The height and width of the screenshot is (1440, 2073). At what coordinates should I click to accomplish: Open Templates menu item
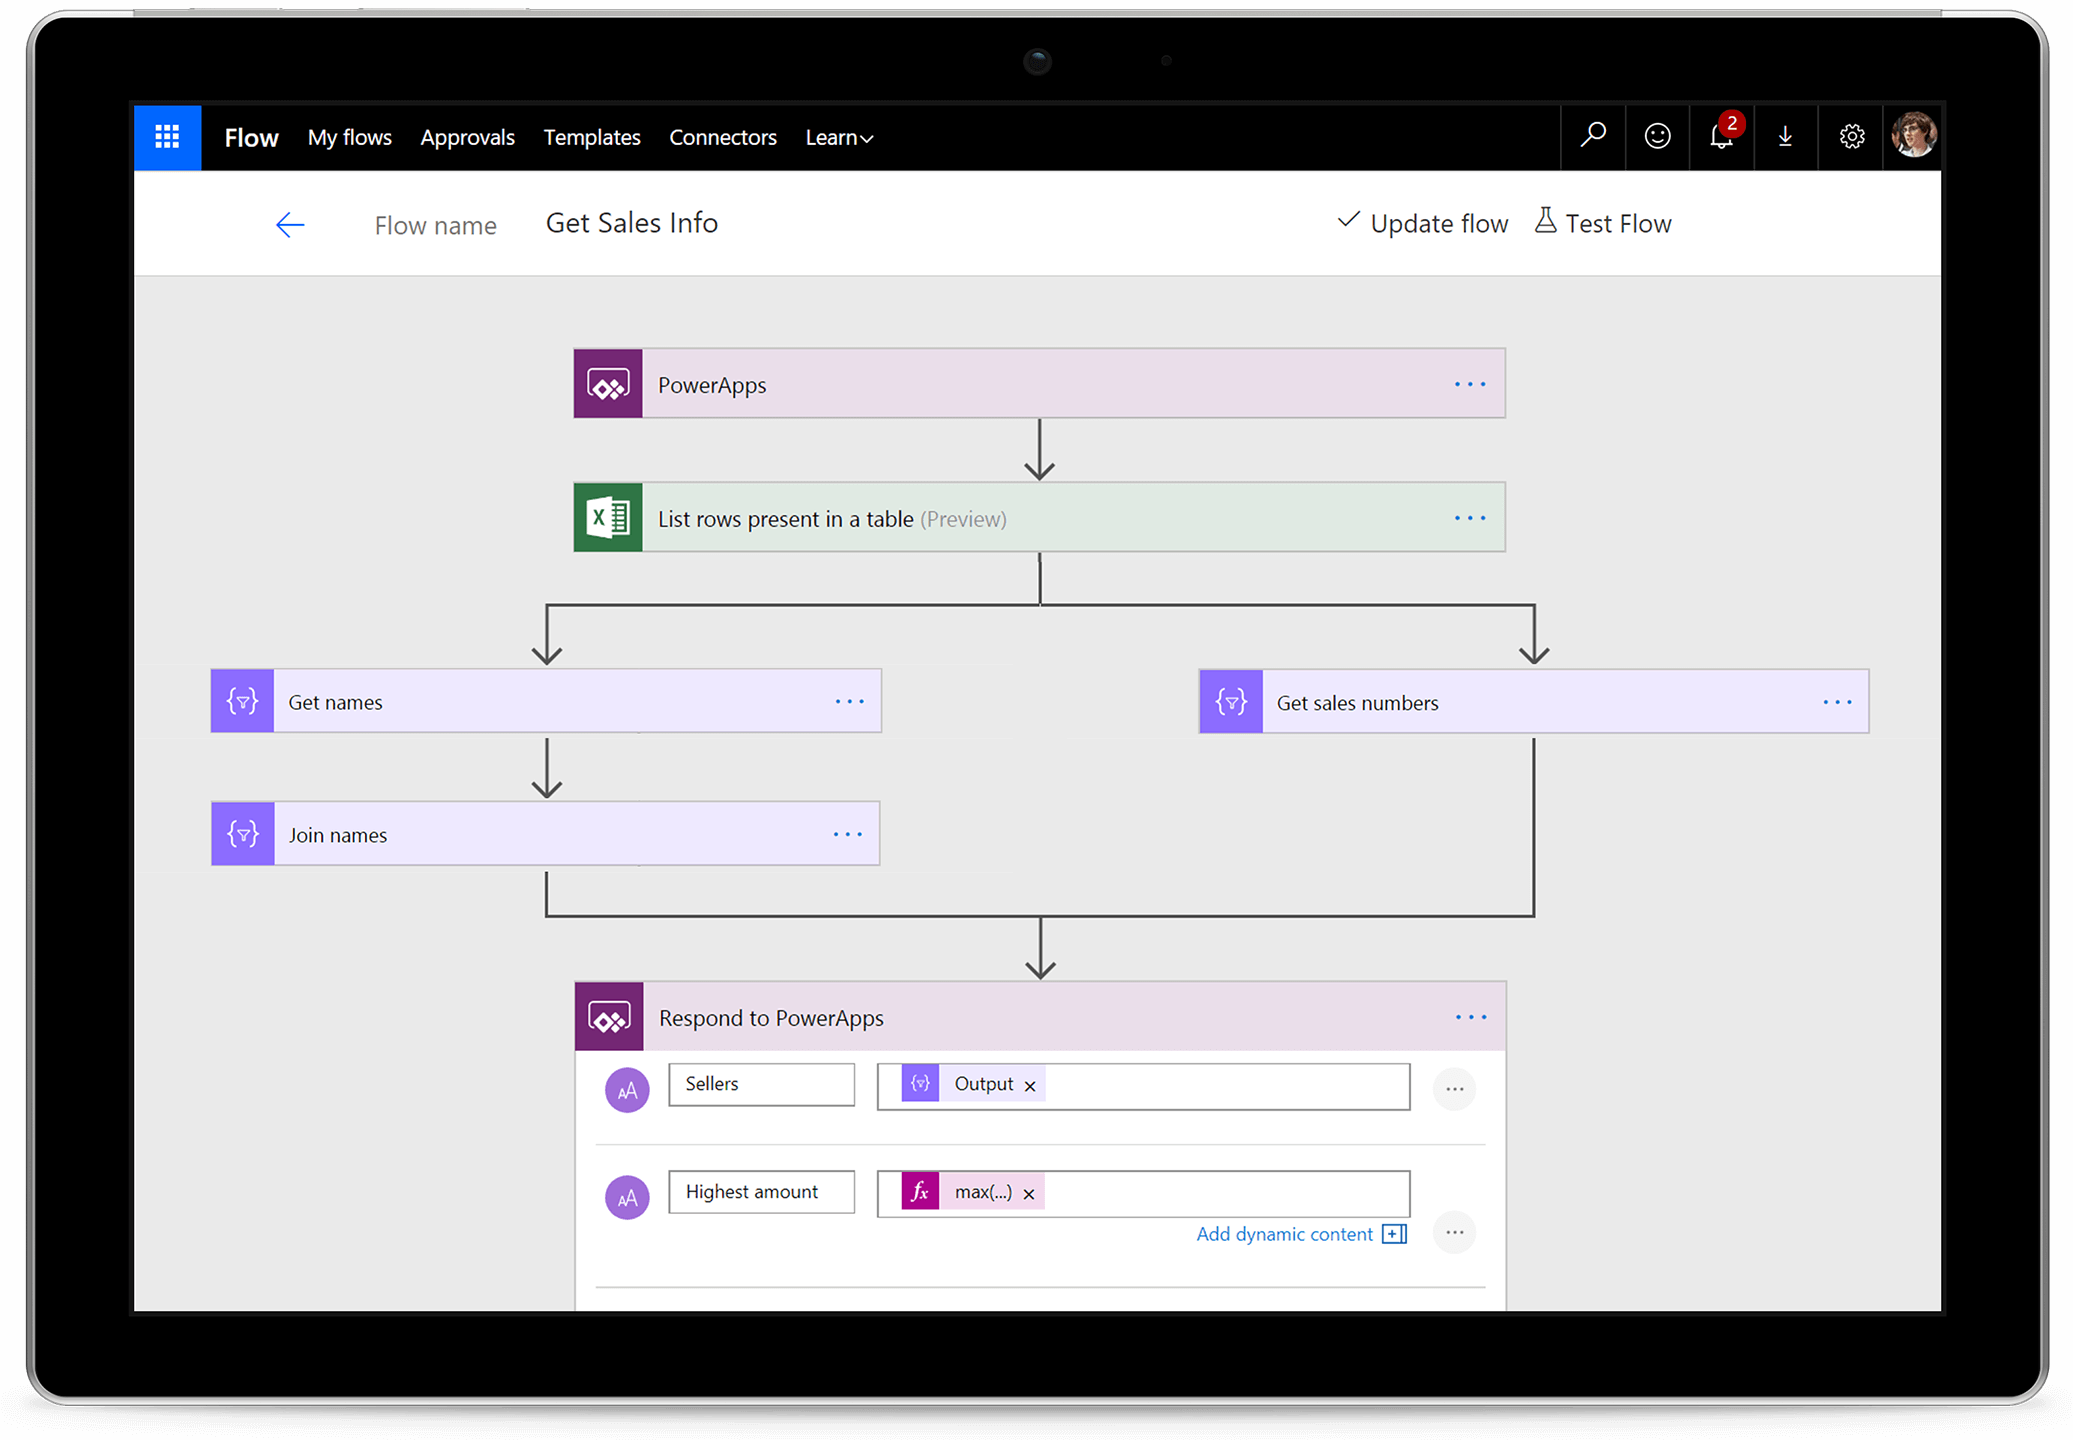591,134
